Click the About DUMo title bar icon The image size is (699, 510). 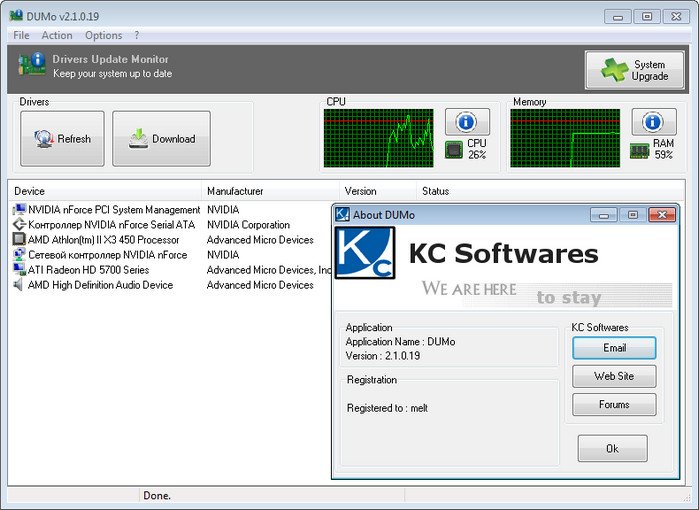[342, 214]
